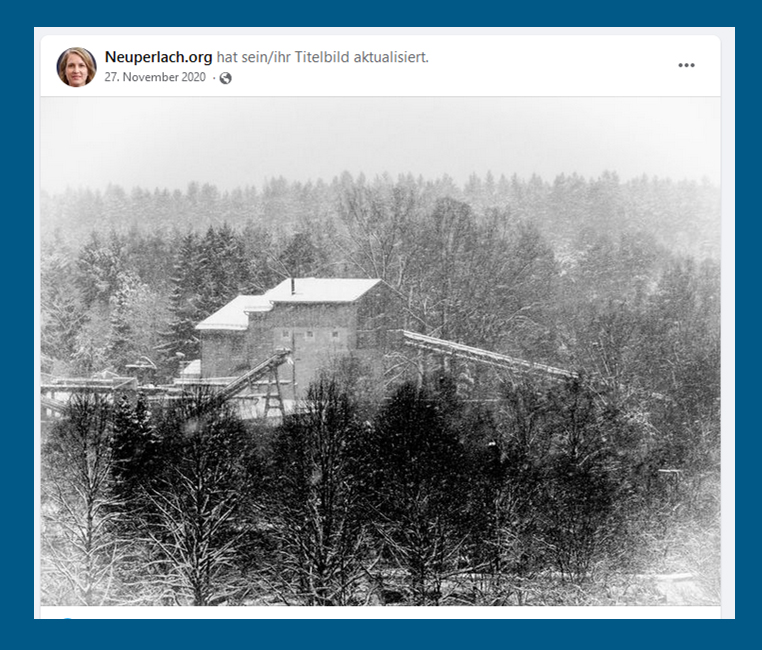Click the globe public-audience icon

[225, 78]
